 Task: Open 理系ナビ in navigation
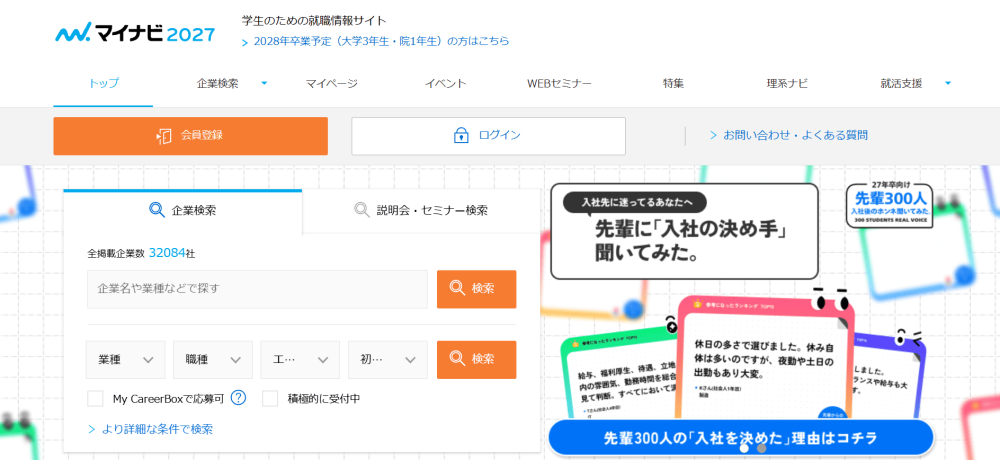[787, 84]
